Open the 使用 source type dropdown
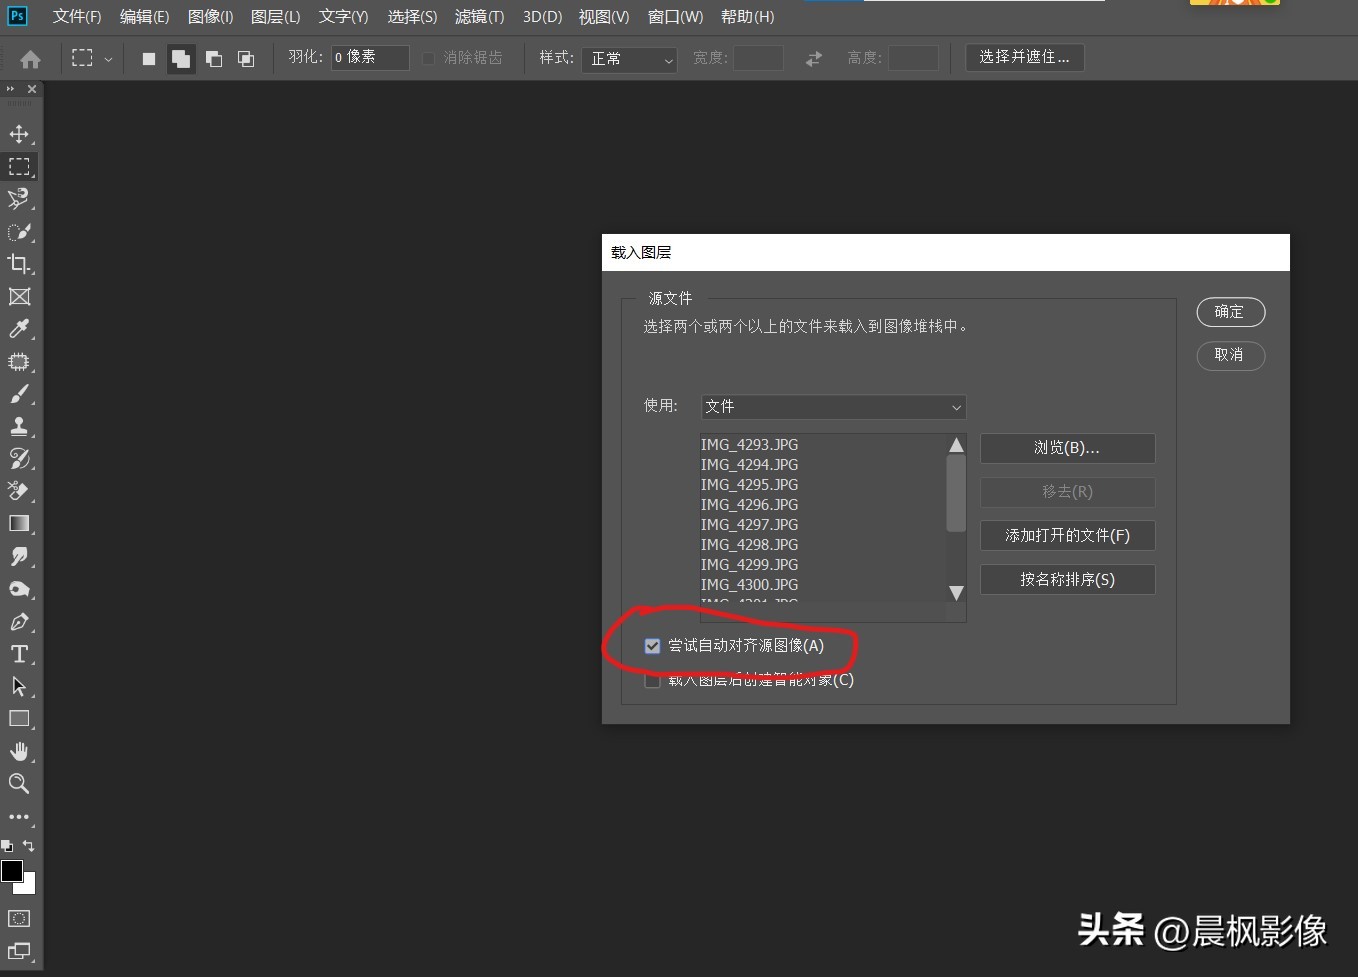Image resolution: width=1358 pixels, height=977 pixels. point(833,407)
